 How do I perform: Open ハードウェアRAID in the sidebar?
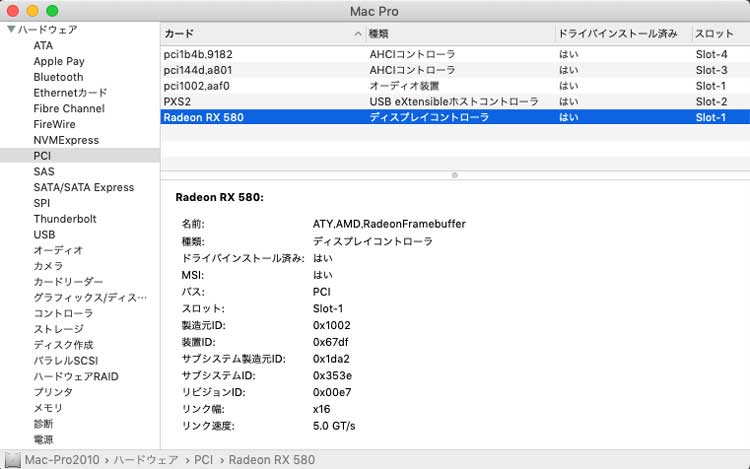[76, 376]
